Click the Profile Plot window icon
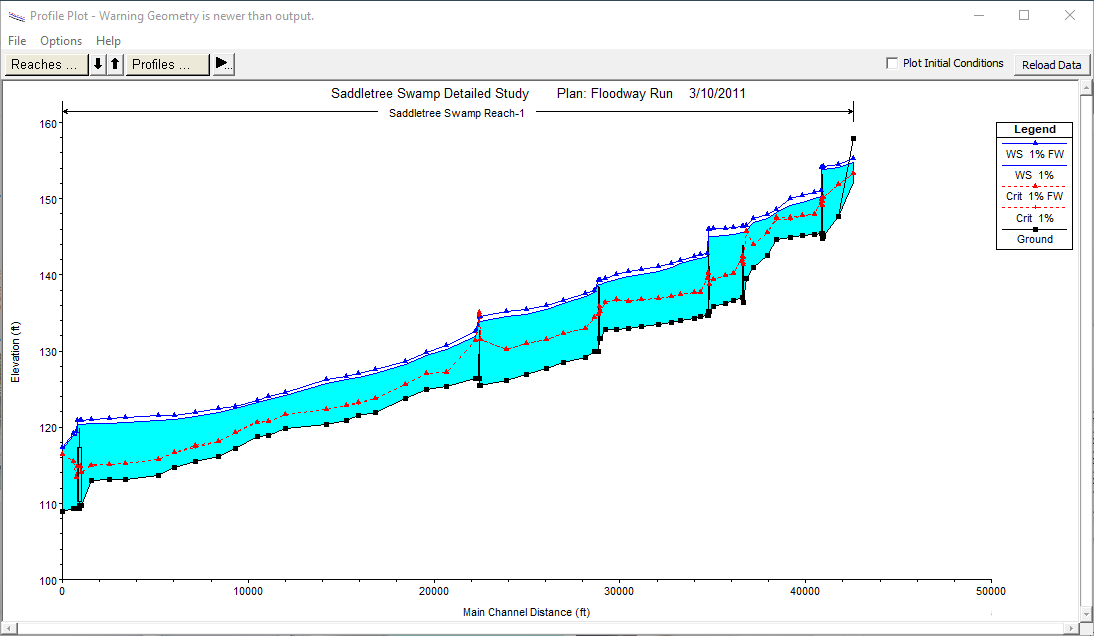 tap(16, 16)
